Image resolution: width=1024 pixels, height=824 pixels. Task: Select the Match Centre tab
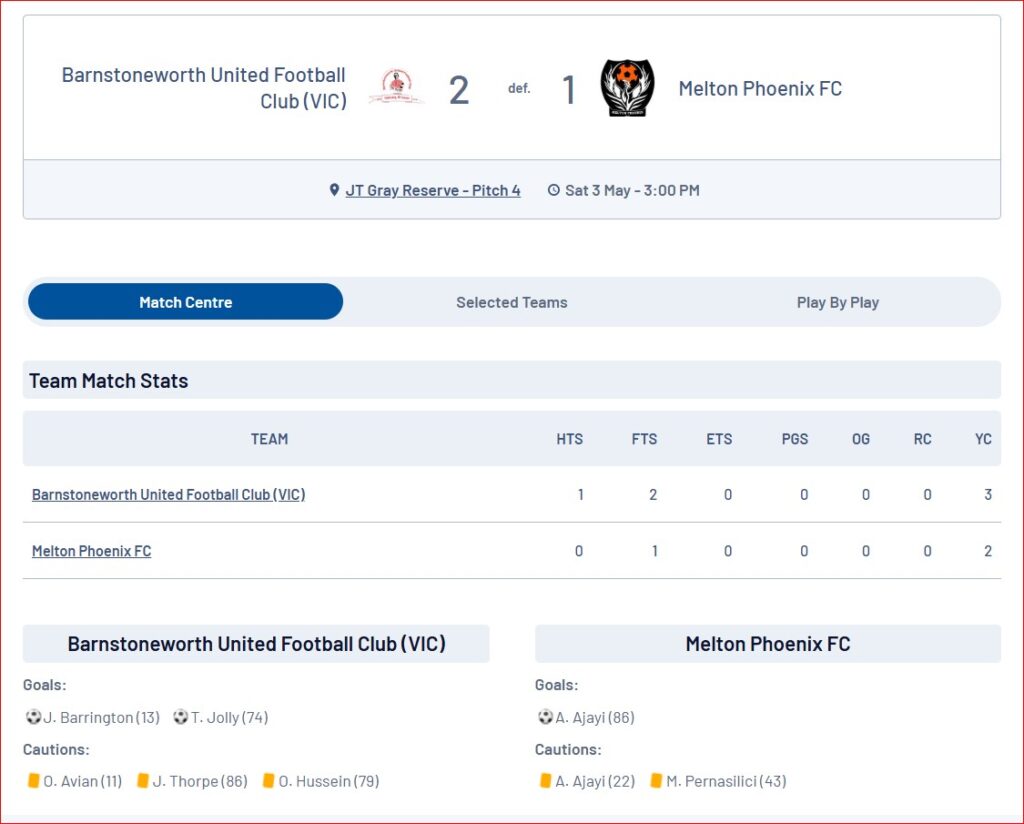tap(185, 302)
